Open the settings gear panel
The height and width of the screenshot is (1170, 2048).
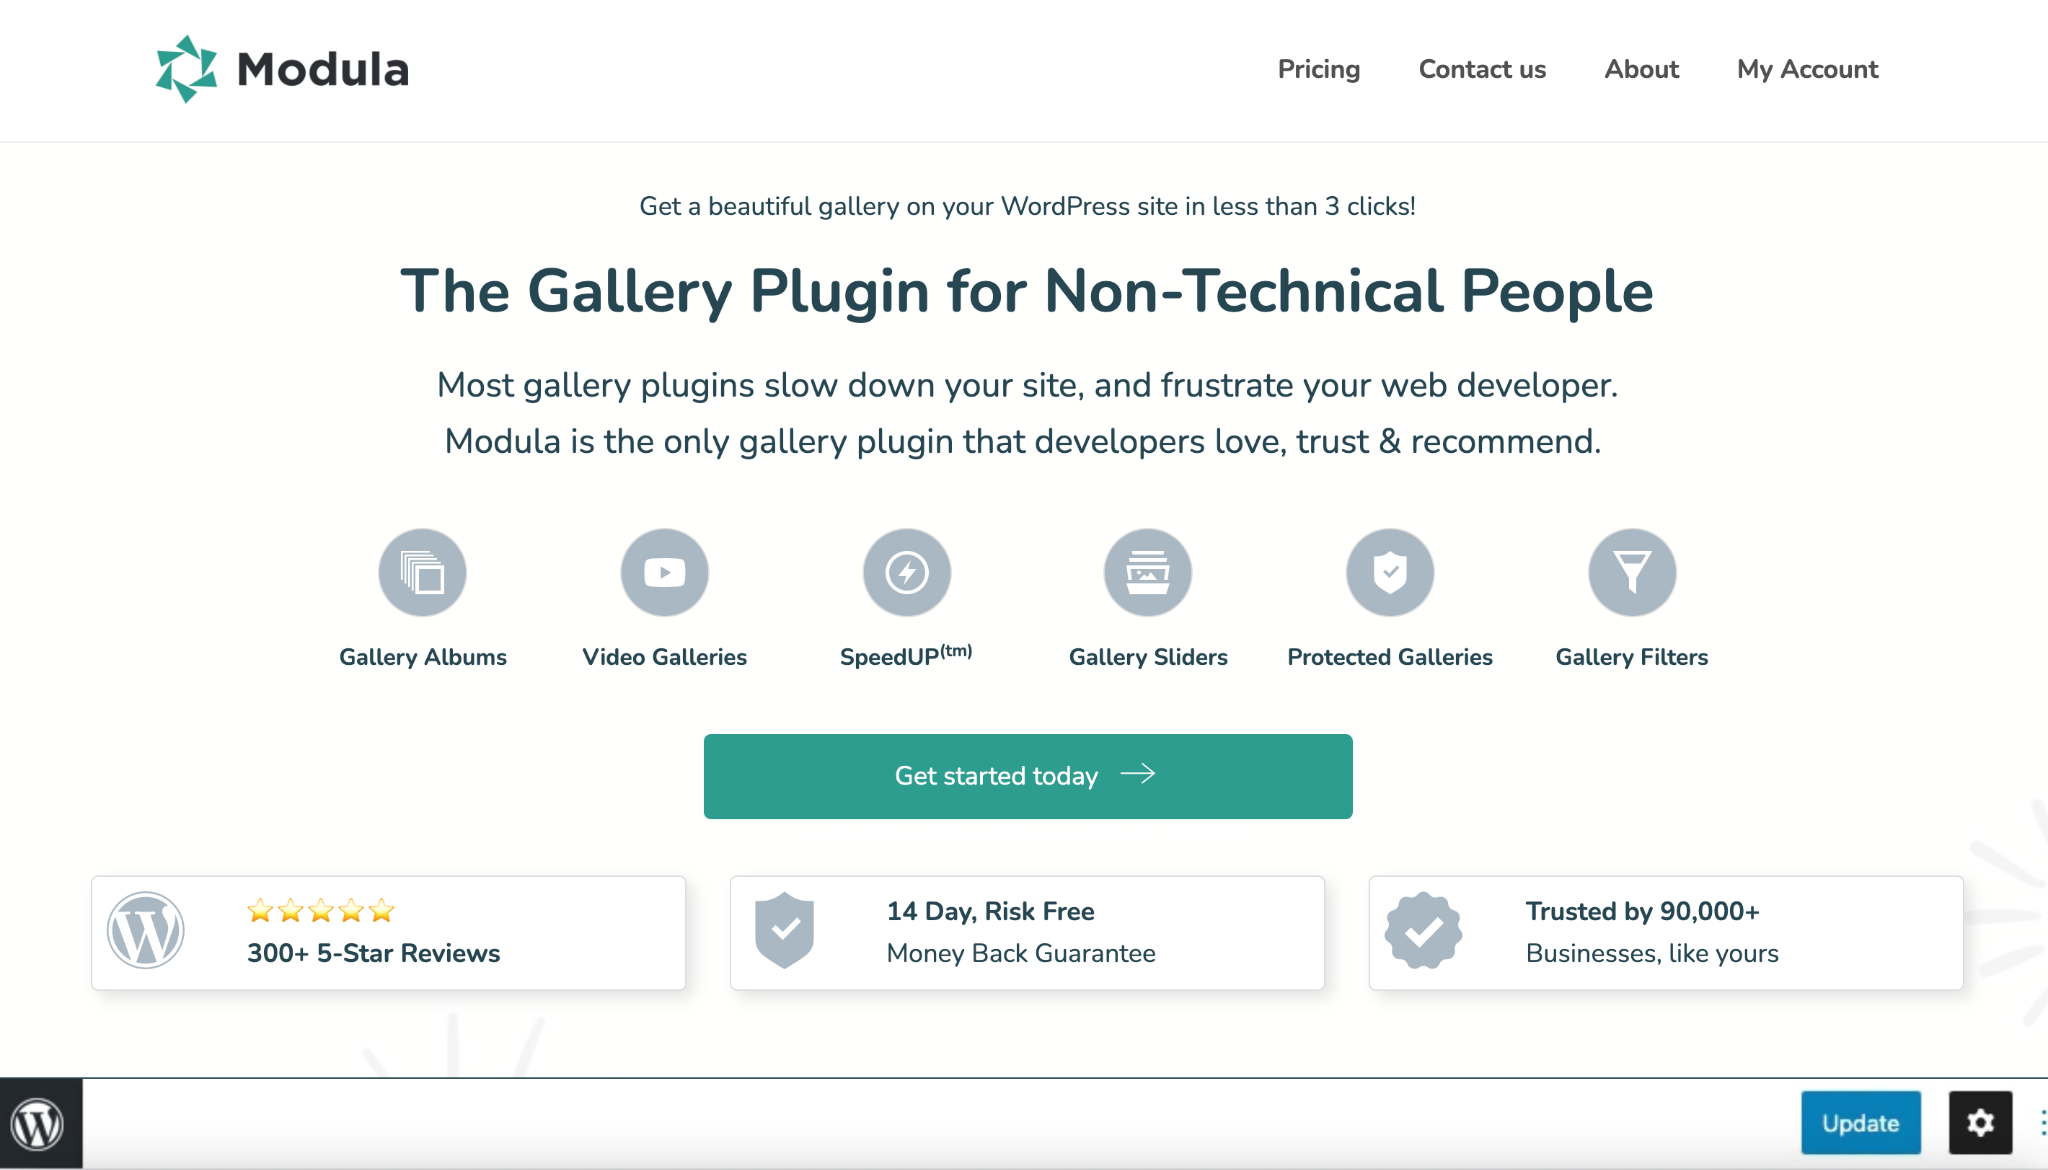click(1980, 1123)
